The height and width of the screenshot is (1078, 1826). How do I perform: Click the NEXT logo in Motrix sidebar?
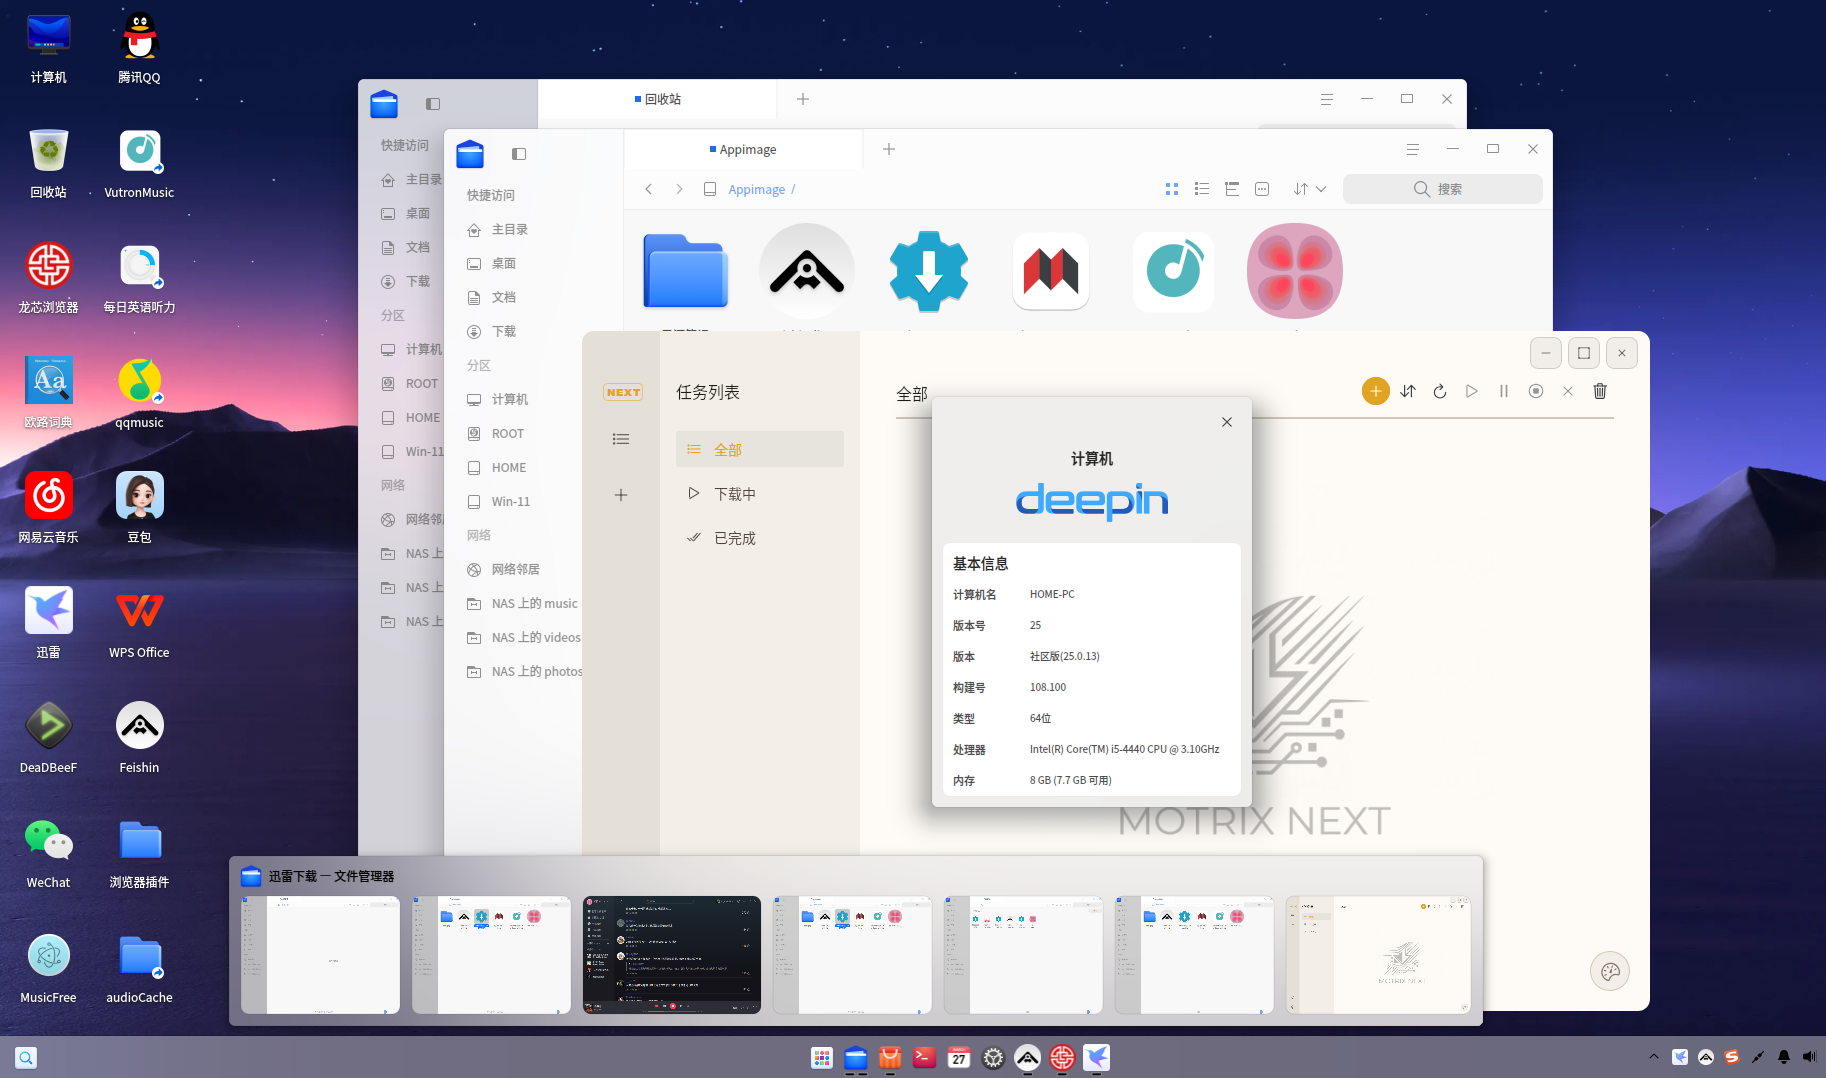623,392
